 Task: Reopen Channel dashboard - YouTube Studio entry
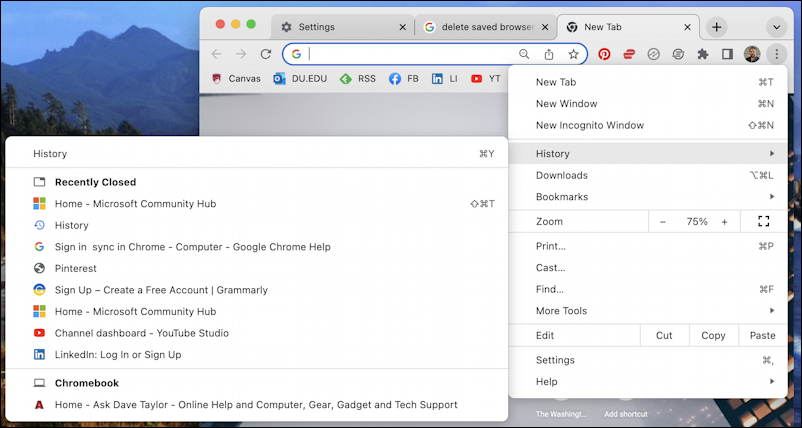(257, 333)
